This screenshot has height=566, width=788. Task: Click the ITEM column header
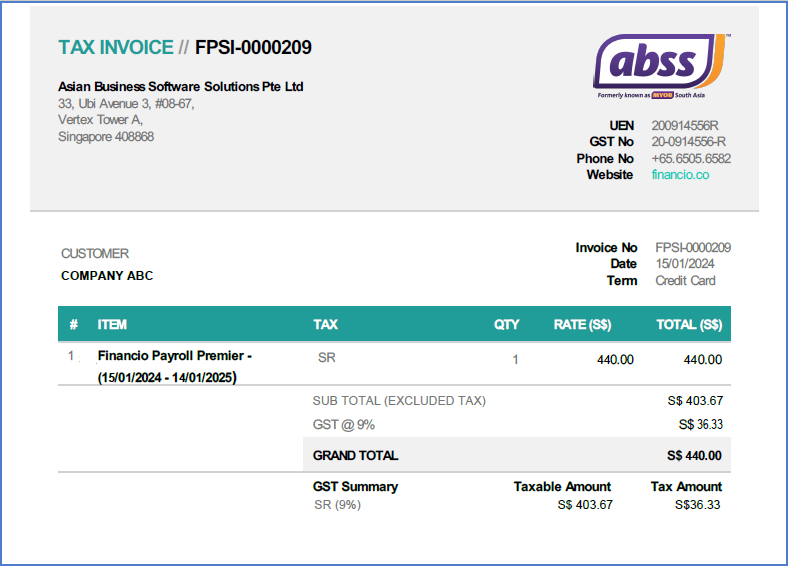(x=112, y=325)
